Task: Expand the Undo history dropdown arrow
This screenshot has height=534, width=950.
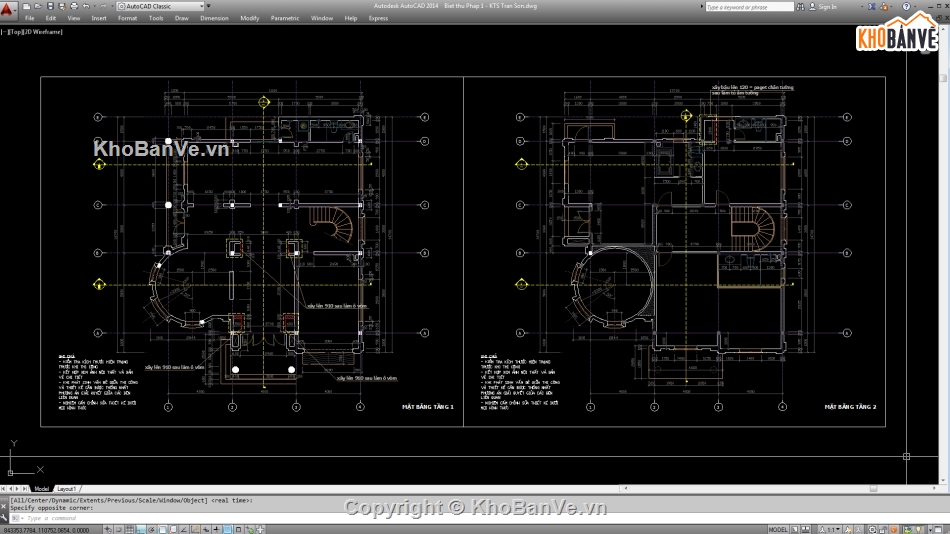Action: 95,6
